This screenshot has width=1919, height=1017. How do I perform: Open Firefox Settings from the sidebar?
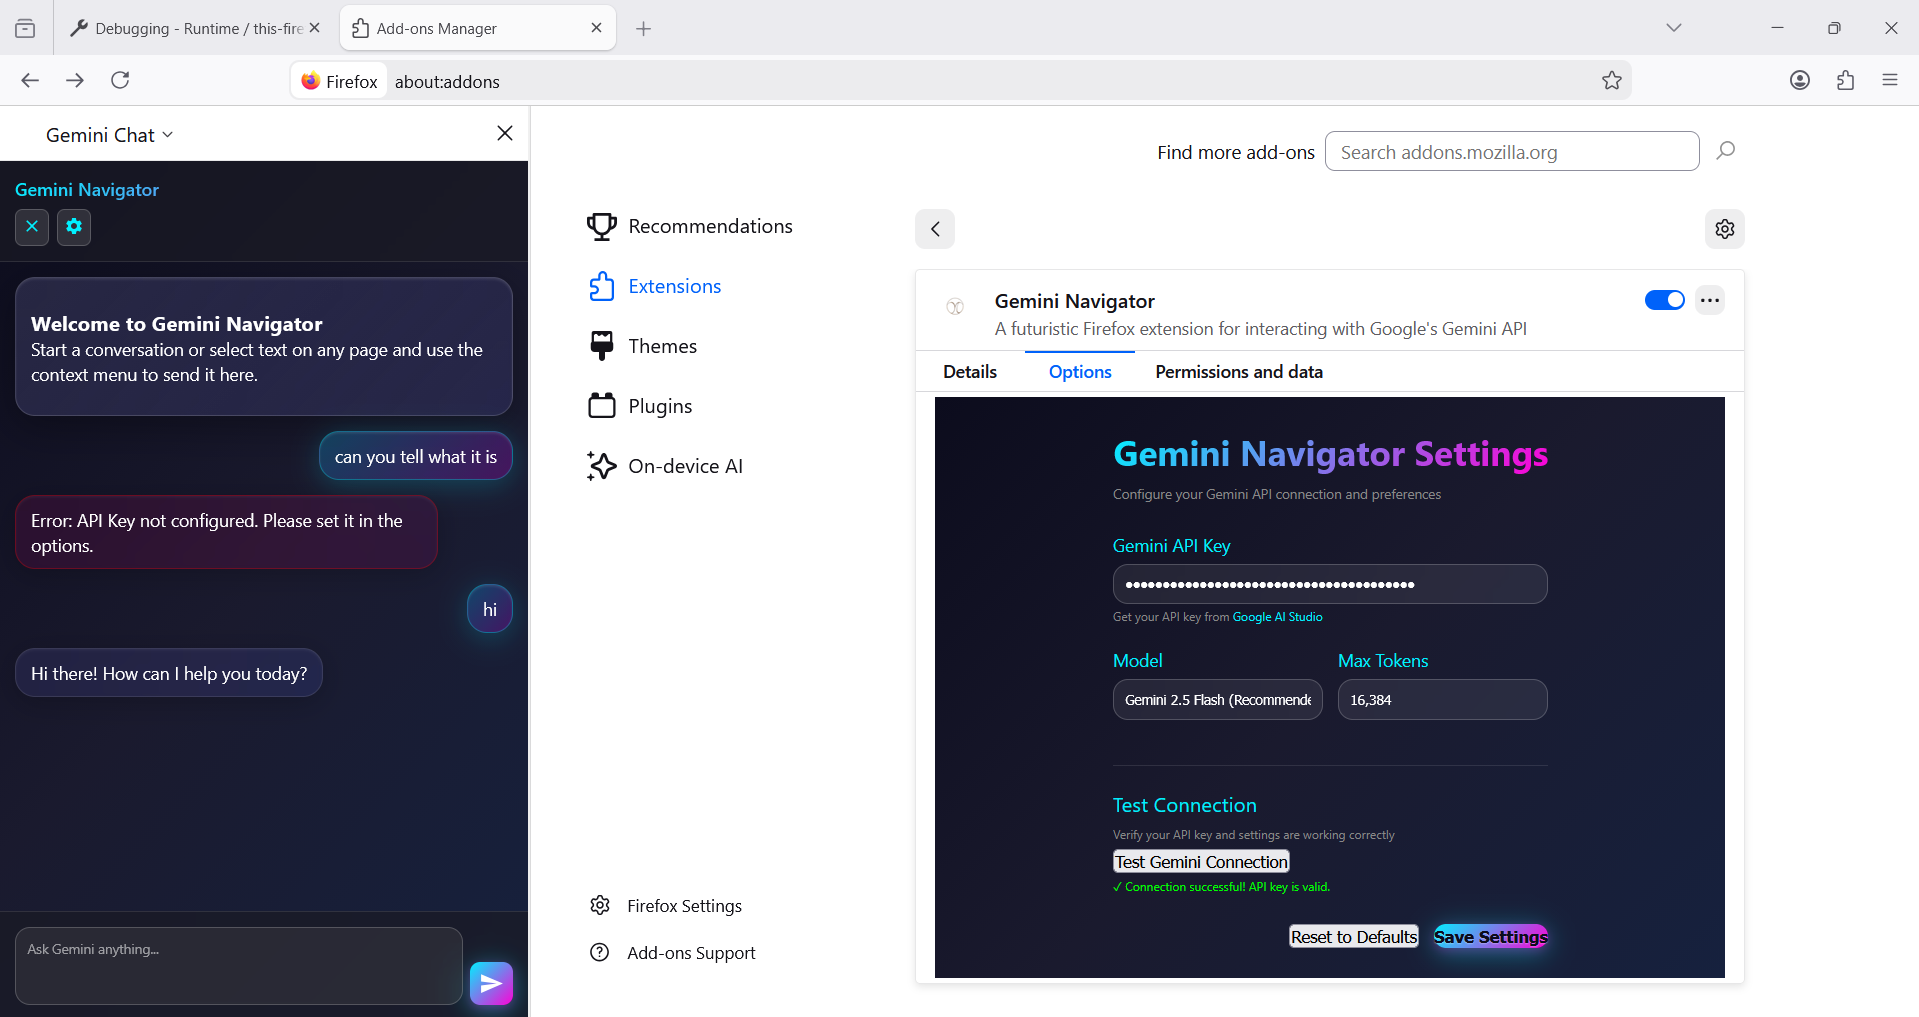coord(666,906)
